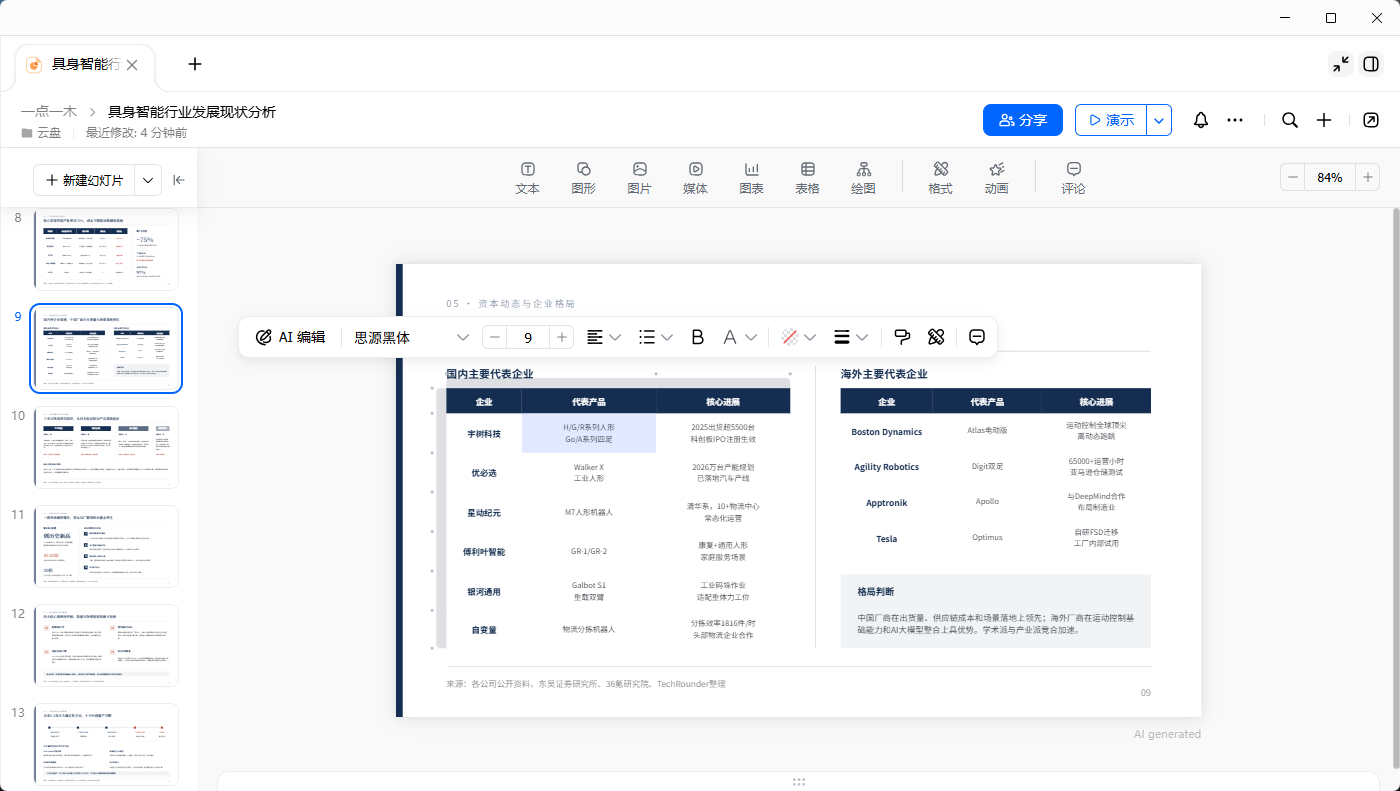This screenshot has height=791, width=1400.
Task: Add comment from floating toolbar
Action: click(978, 337)
